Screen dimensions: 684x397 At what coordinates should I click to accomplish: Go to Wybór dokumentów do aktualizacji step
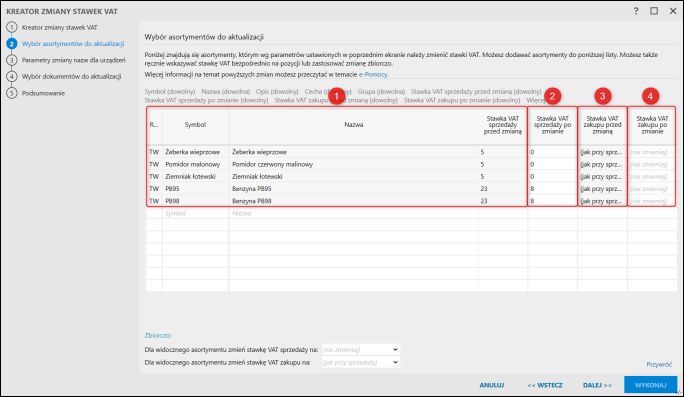pyautogui.click(x=72, y=76)
